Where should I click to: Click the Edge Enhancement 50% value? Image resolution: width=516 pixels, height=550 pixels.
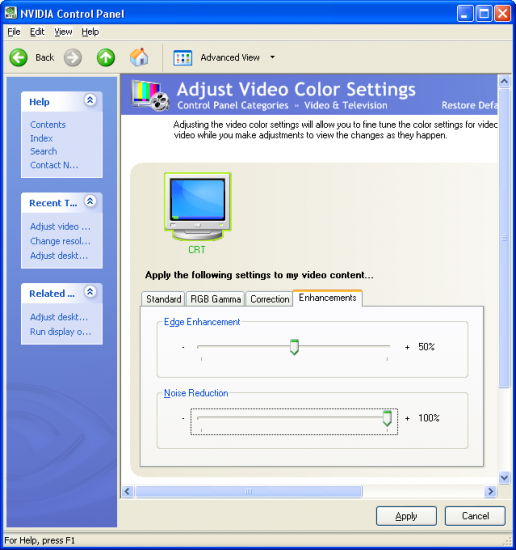(x=426, y=347)
